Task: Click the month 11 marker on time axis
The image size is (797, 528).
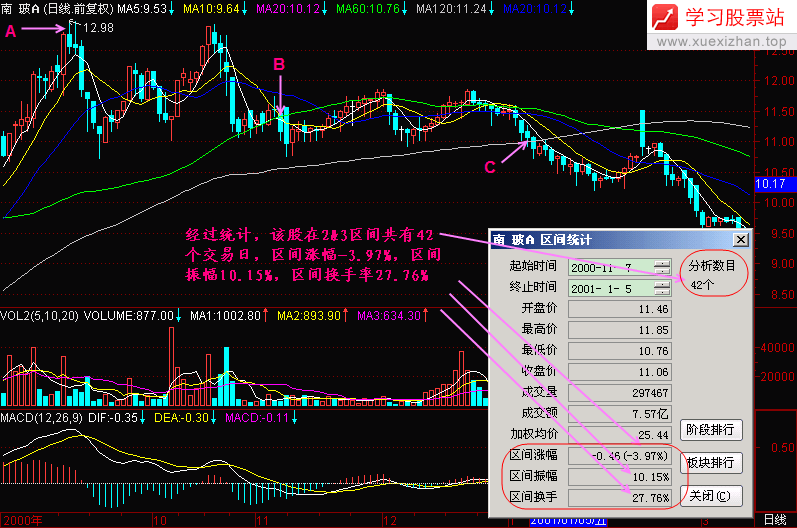Action: [261, 521]
